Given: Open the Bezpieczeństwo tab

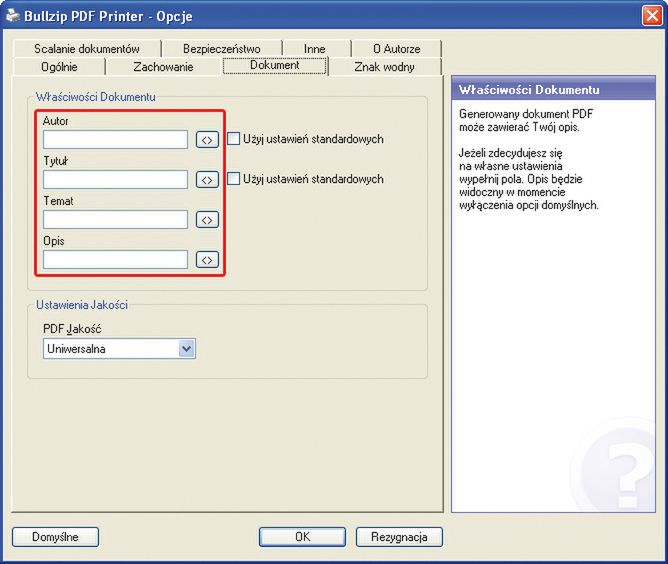Looking at the screenshot, I should click(x=222, y=49).
